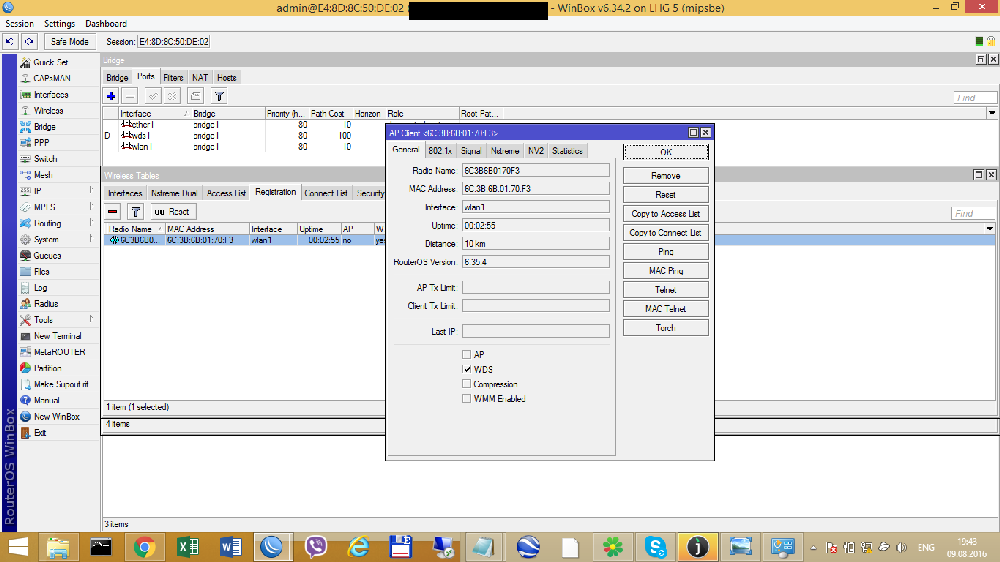Add bridge port with plus icon

click(x=111, y=96)
